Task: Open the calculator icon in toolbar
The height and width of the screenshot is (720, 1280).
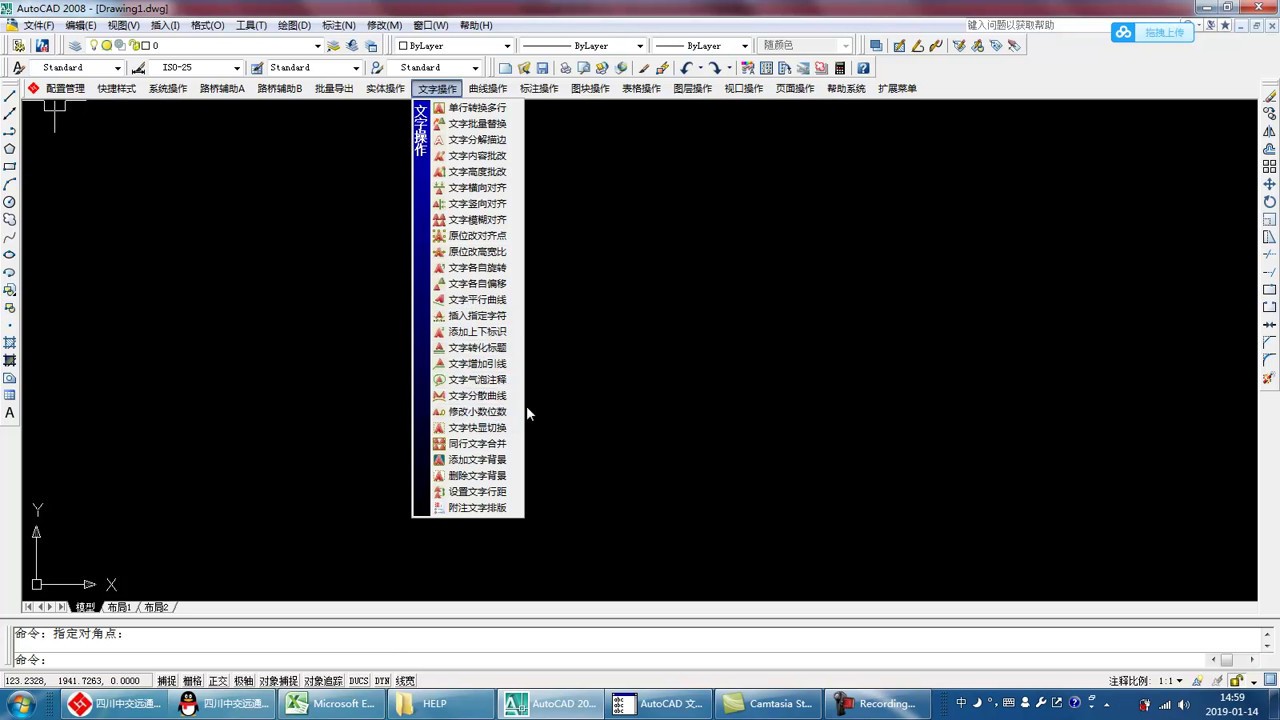Action: [840, 68]
